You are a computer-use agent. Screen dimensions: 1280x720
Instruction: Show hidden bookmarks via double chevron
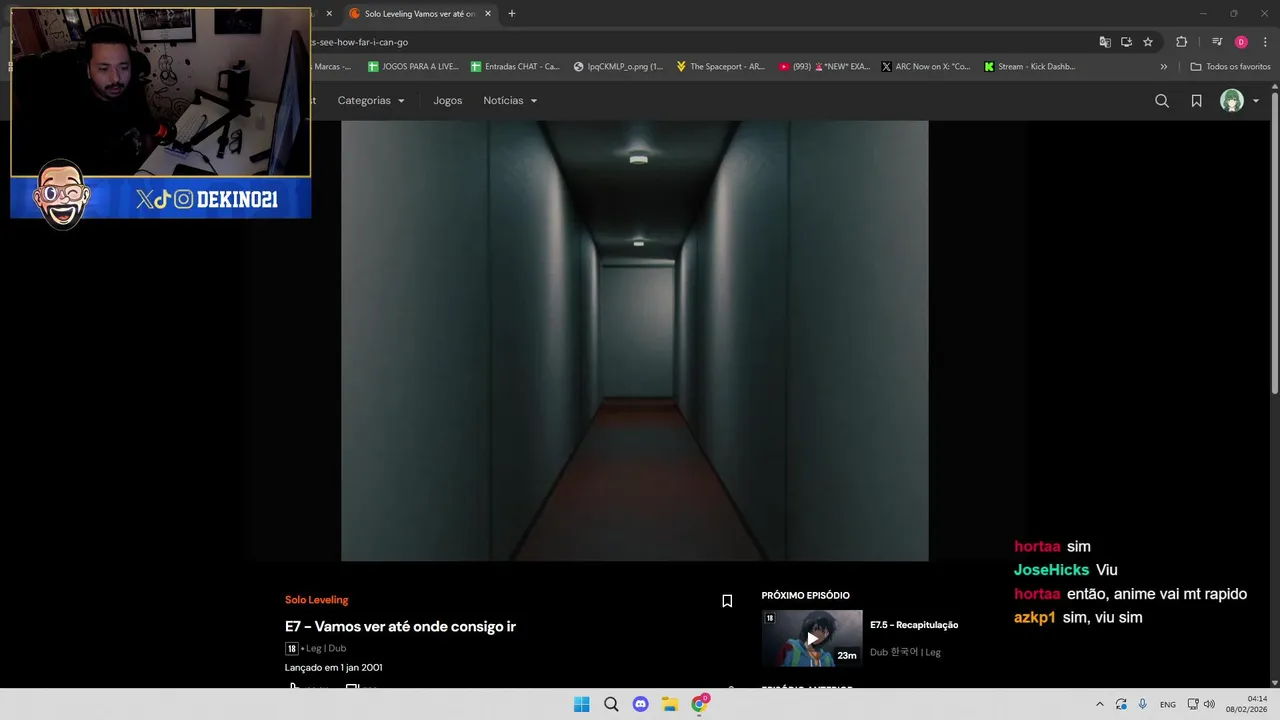[1163, 67]
